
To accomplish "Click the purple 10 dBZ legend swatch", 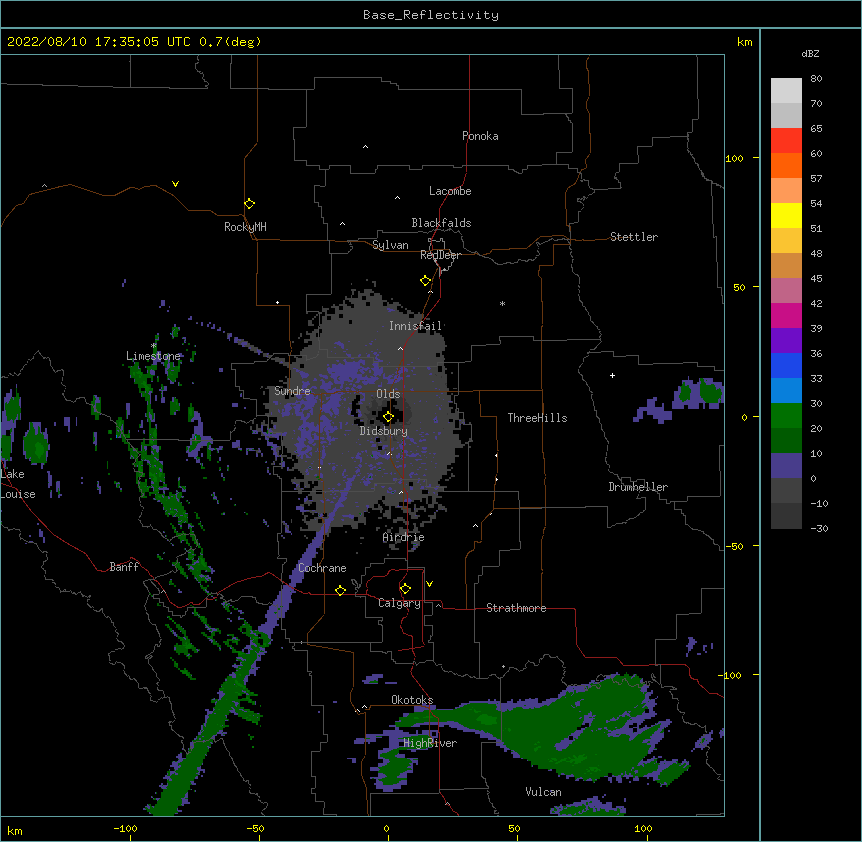I will (786, 466).
